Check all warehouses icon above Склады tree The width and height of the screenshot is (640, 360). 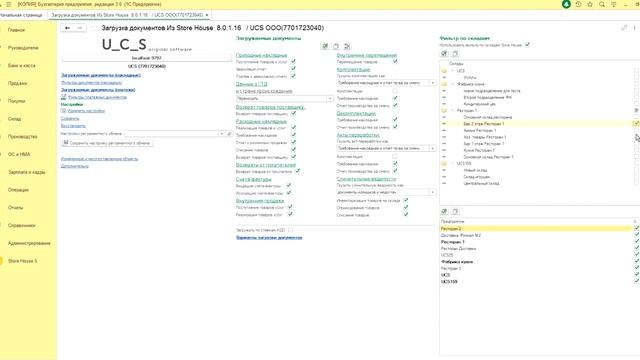[444, 53]
